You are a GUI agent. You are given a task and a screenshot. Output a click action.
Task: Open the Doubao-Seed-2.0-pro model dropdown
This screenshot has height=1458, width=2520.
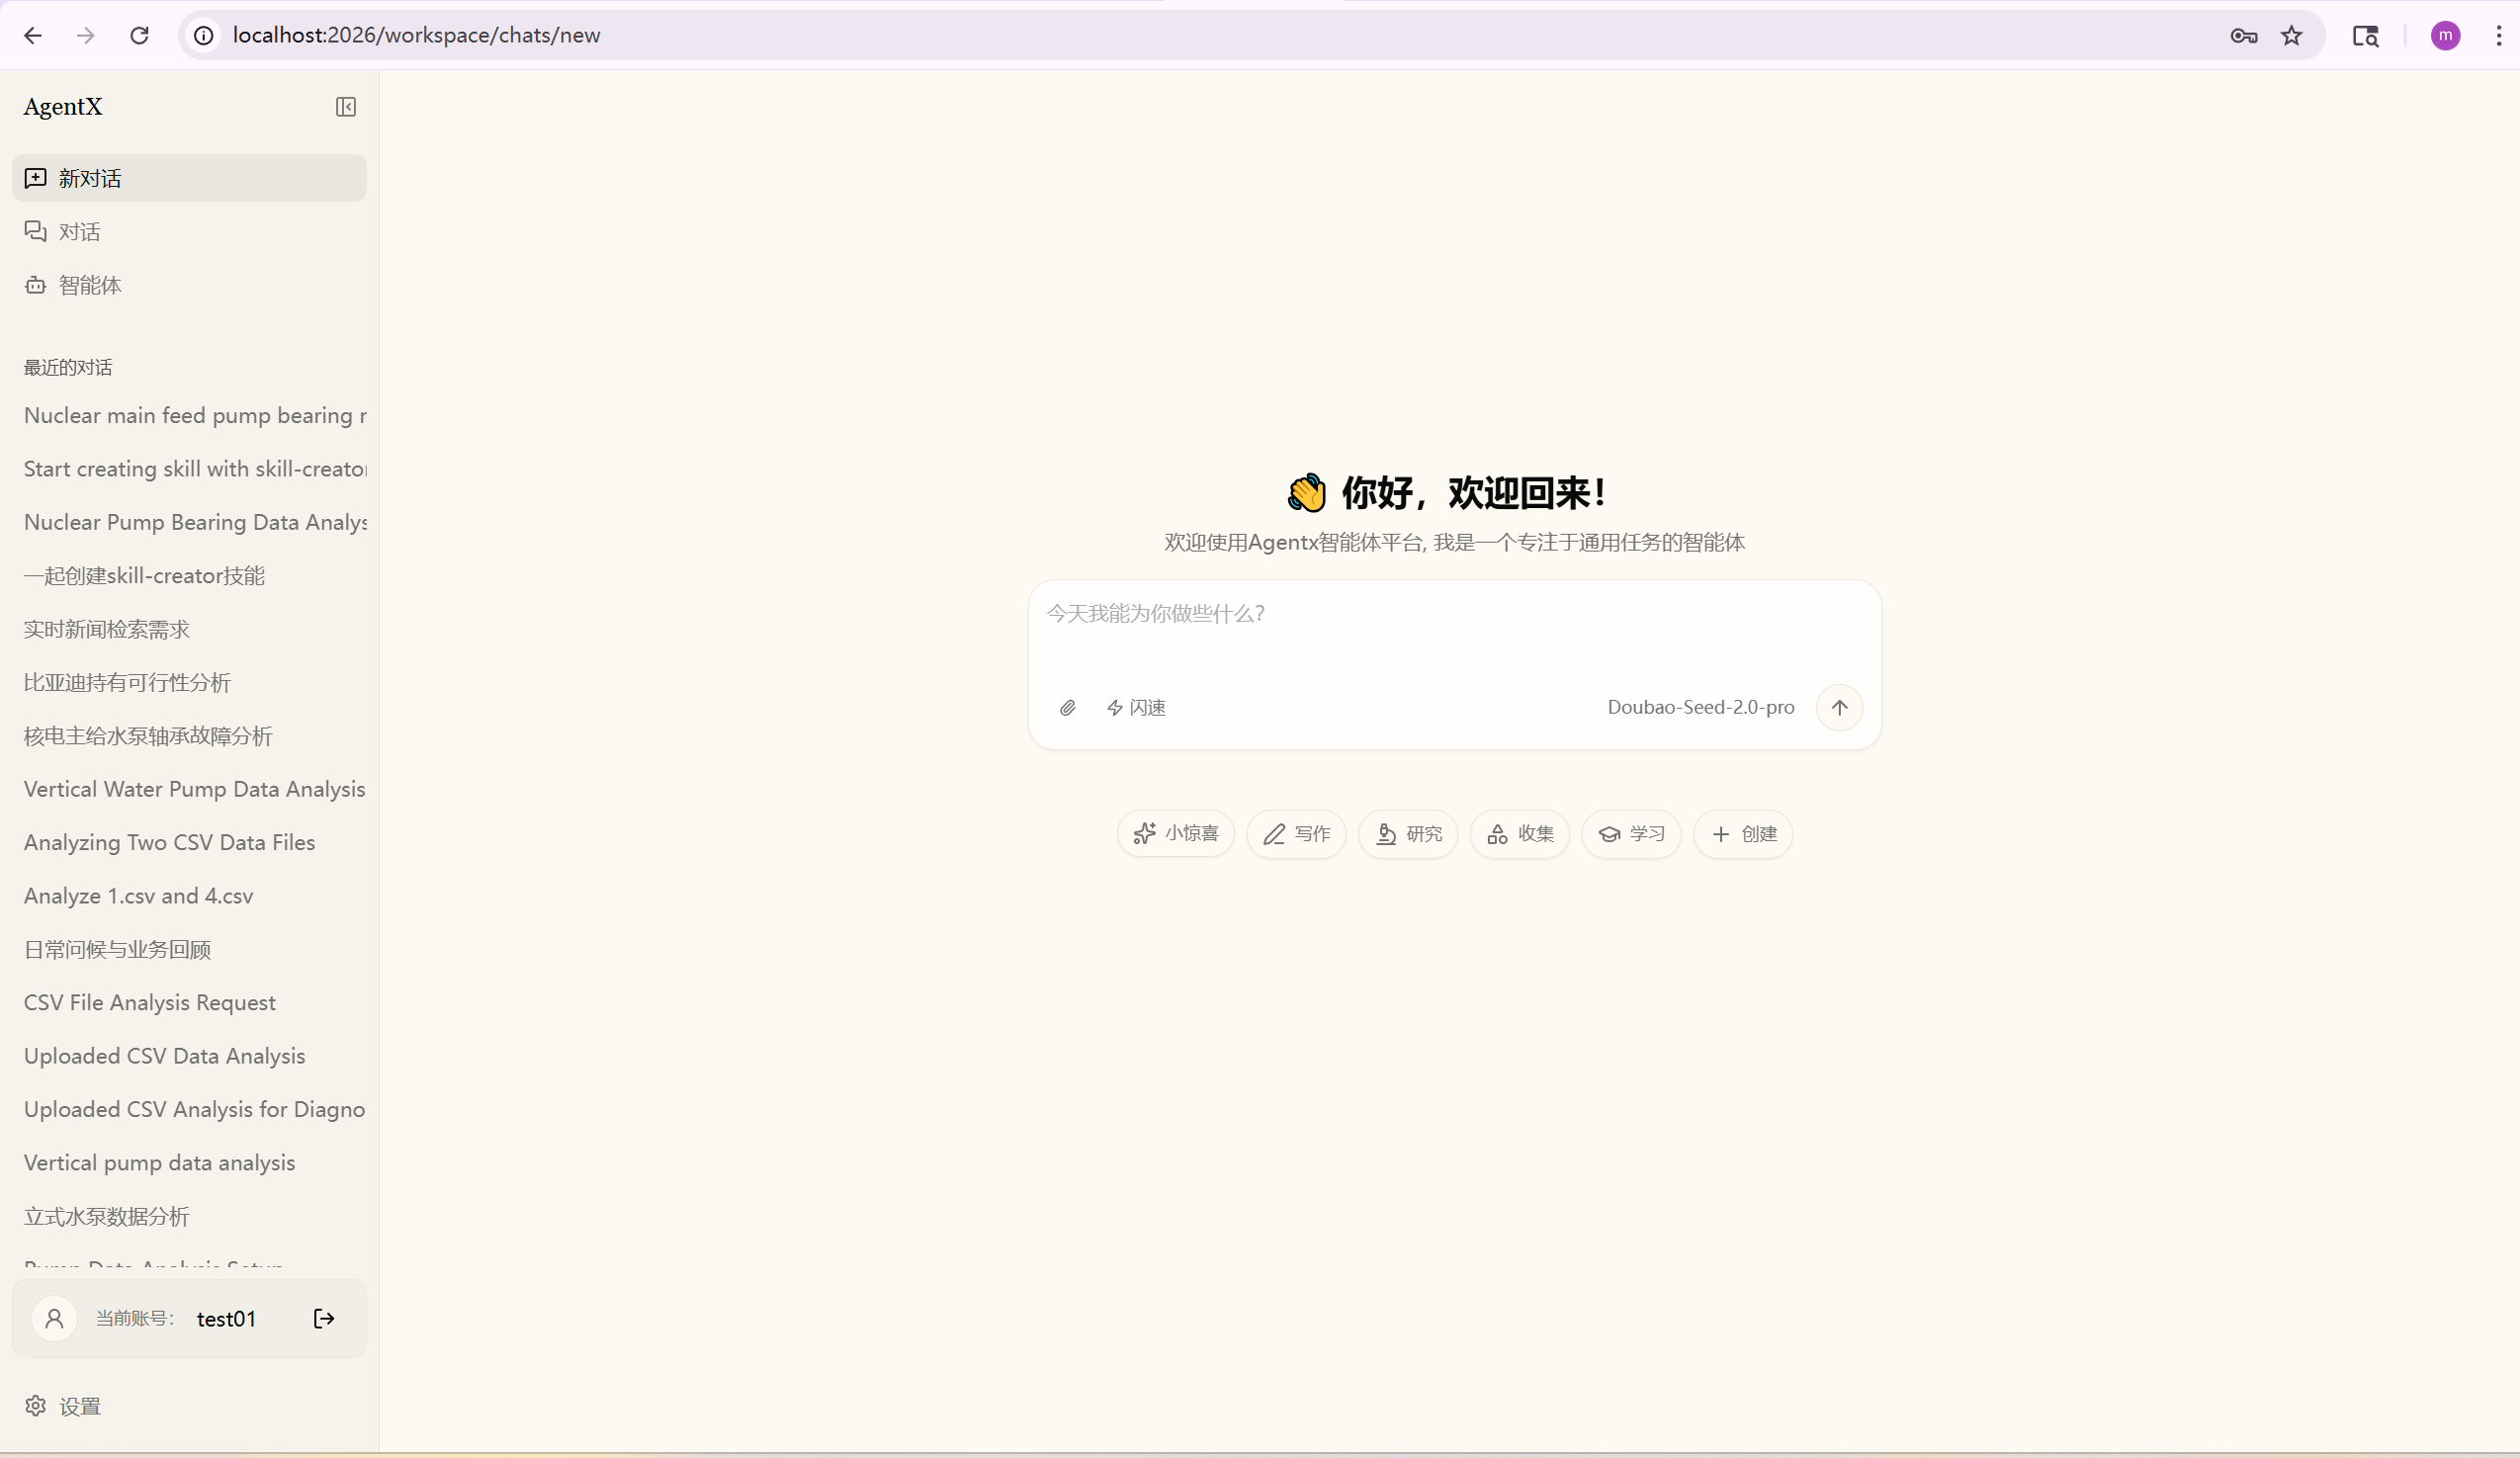click(1700, 707)
